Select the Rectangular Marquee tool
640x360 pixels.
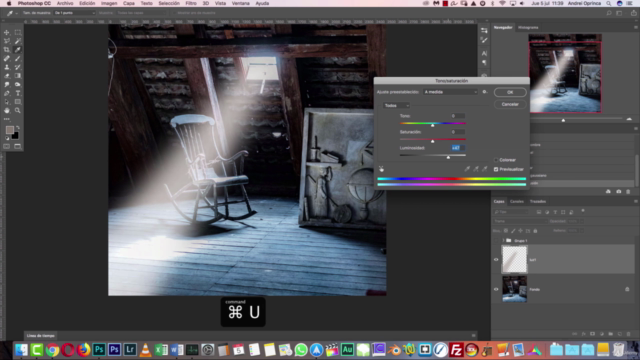18,32
